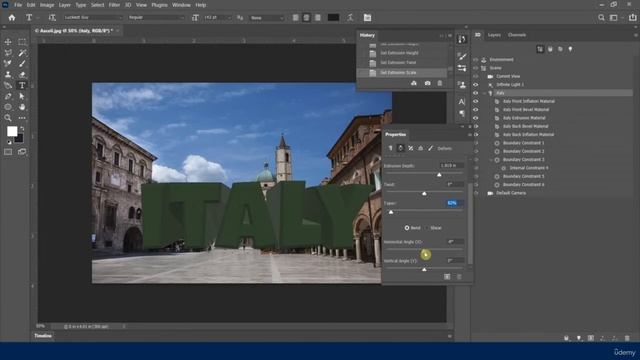Select the Rectangular Marquee tool

[x=22, y=42]
